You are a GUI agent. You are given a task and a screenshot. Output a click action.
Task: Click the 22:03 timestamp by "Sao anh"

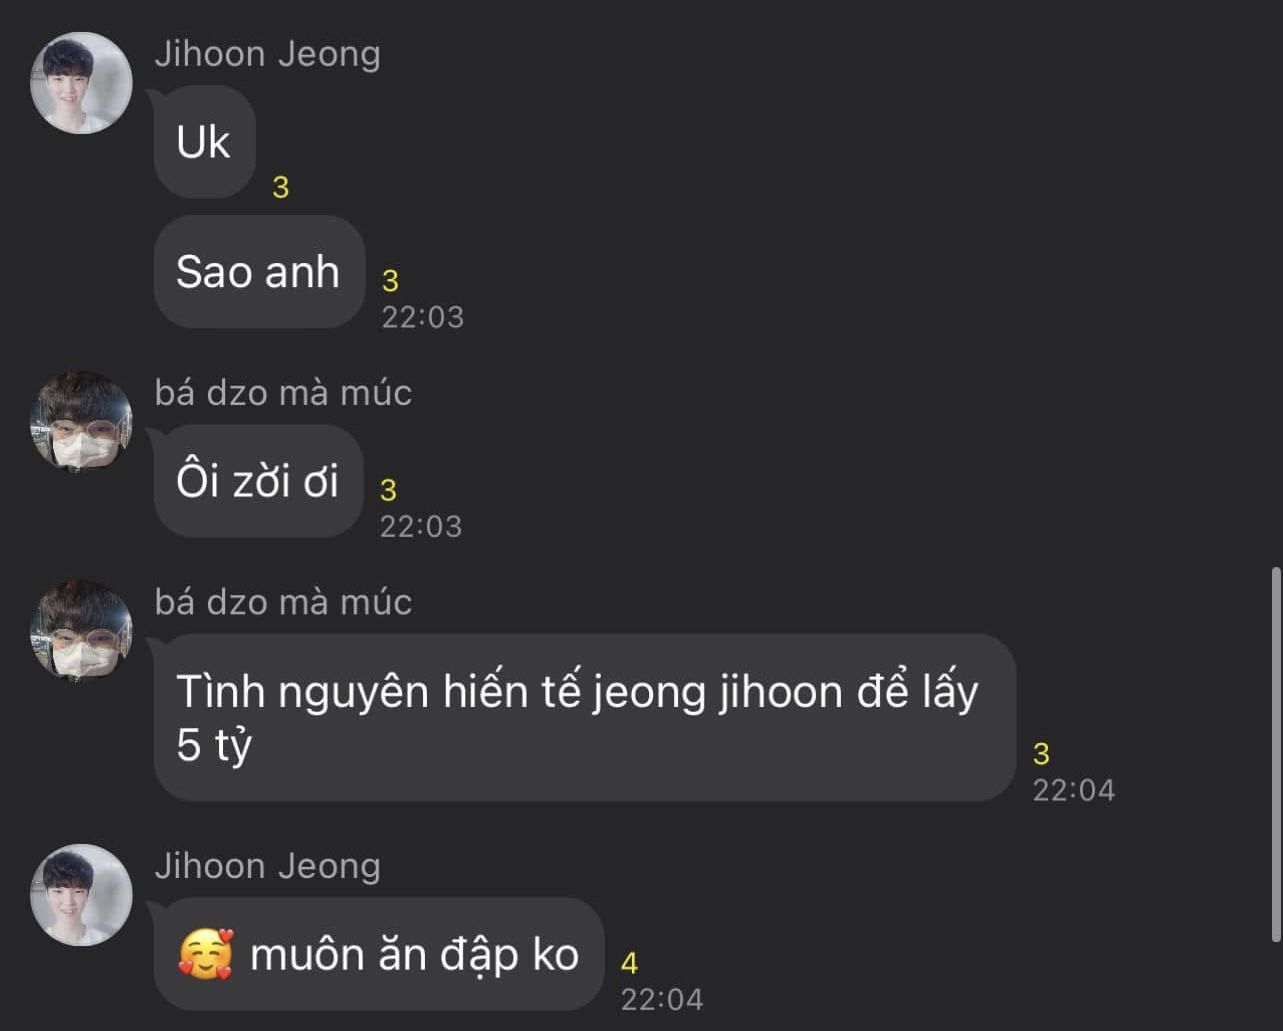tap(422, 317)
